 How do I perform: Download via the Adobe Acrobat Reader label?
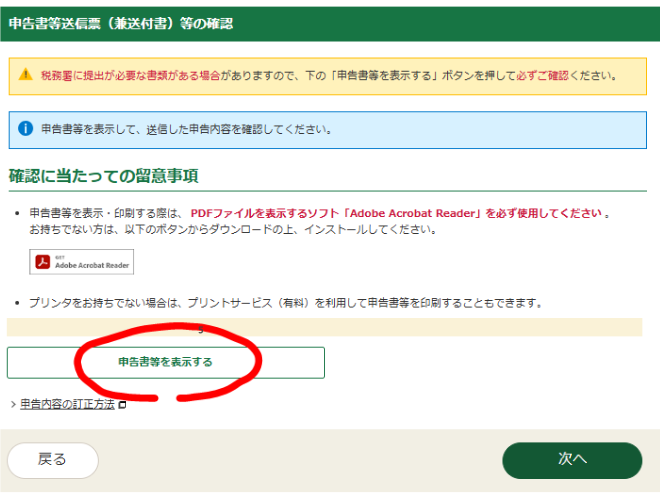pos(93,264)
